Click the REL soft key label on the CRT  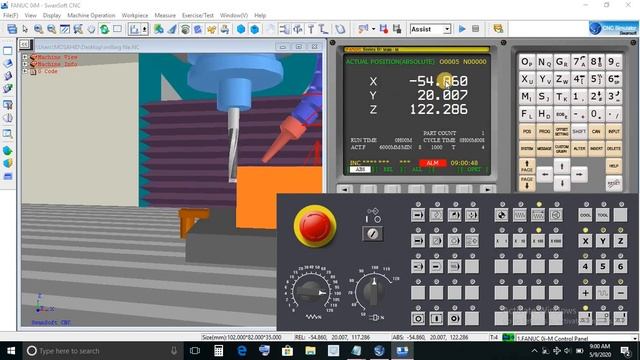point(388,169)
